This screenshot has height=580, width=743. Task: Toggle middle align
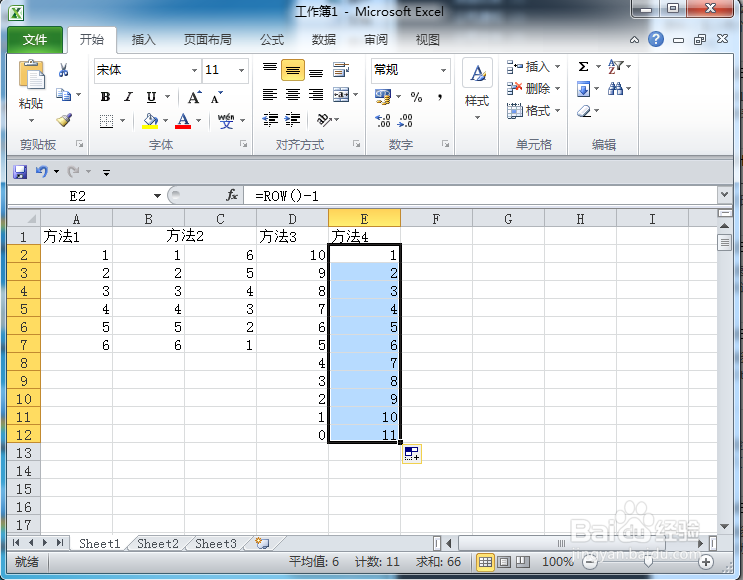tap(293, 70)
